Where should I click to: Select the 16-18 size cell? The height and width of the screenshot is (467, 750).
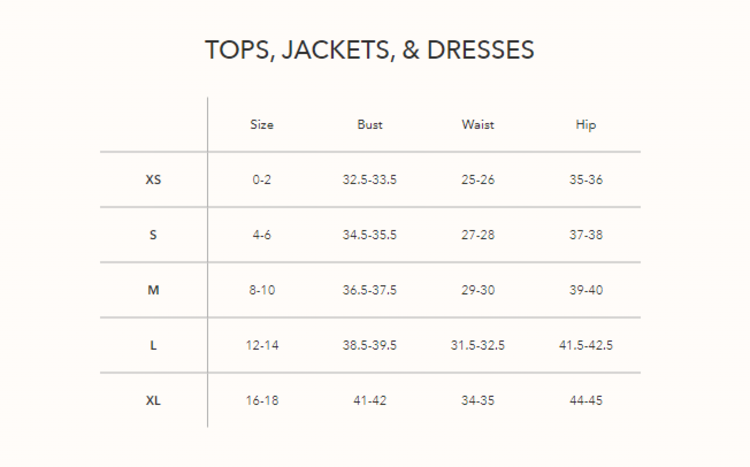pos(261,400)
